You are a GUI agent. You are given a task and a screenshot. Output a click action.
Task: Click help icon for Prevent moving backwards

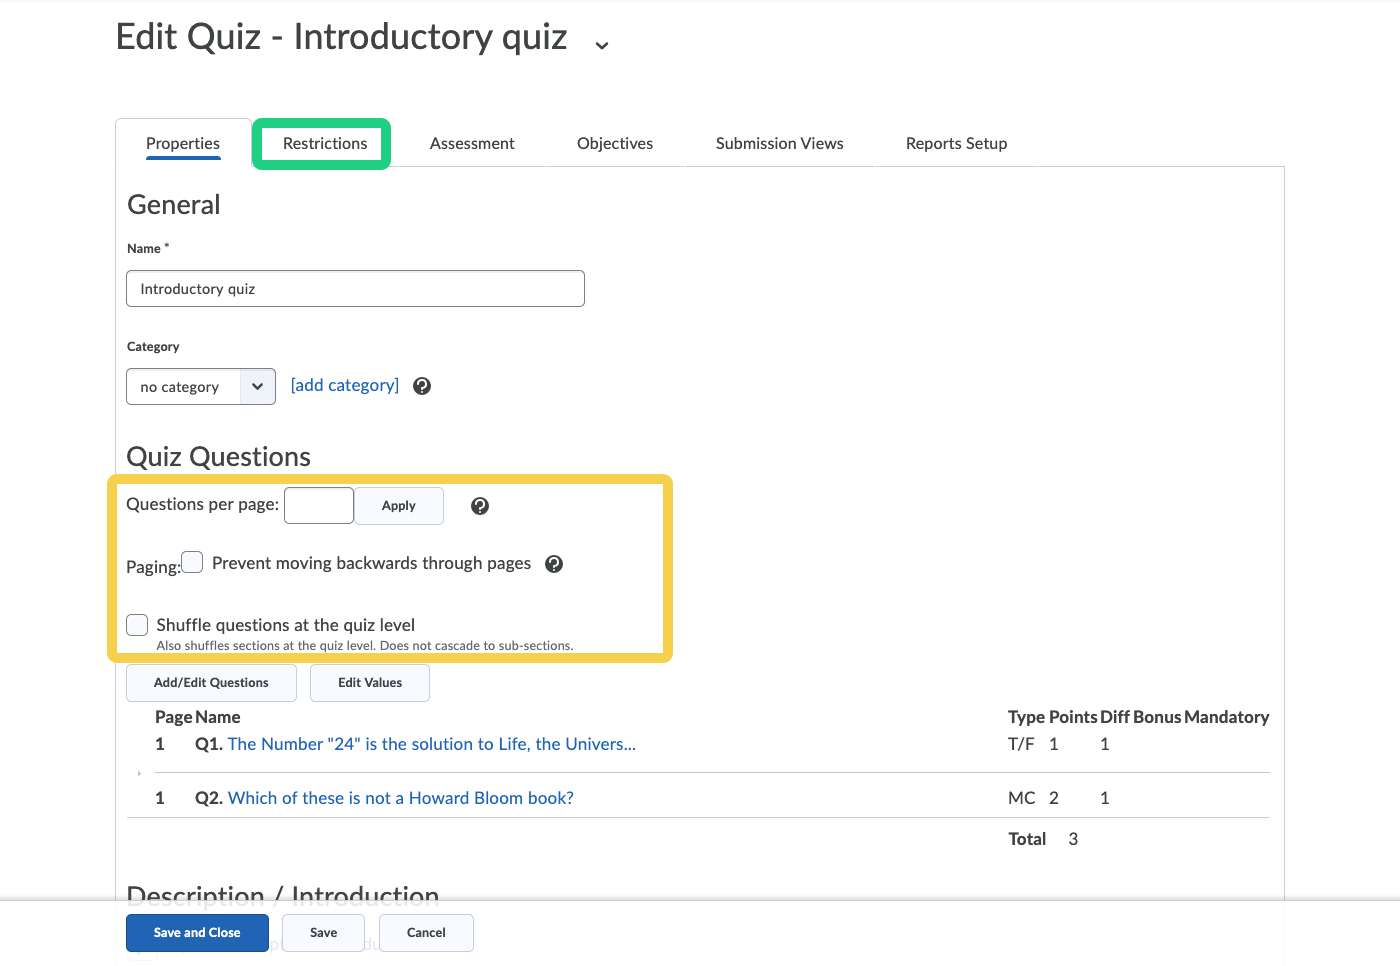click(554, 564)
